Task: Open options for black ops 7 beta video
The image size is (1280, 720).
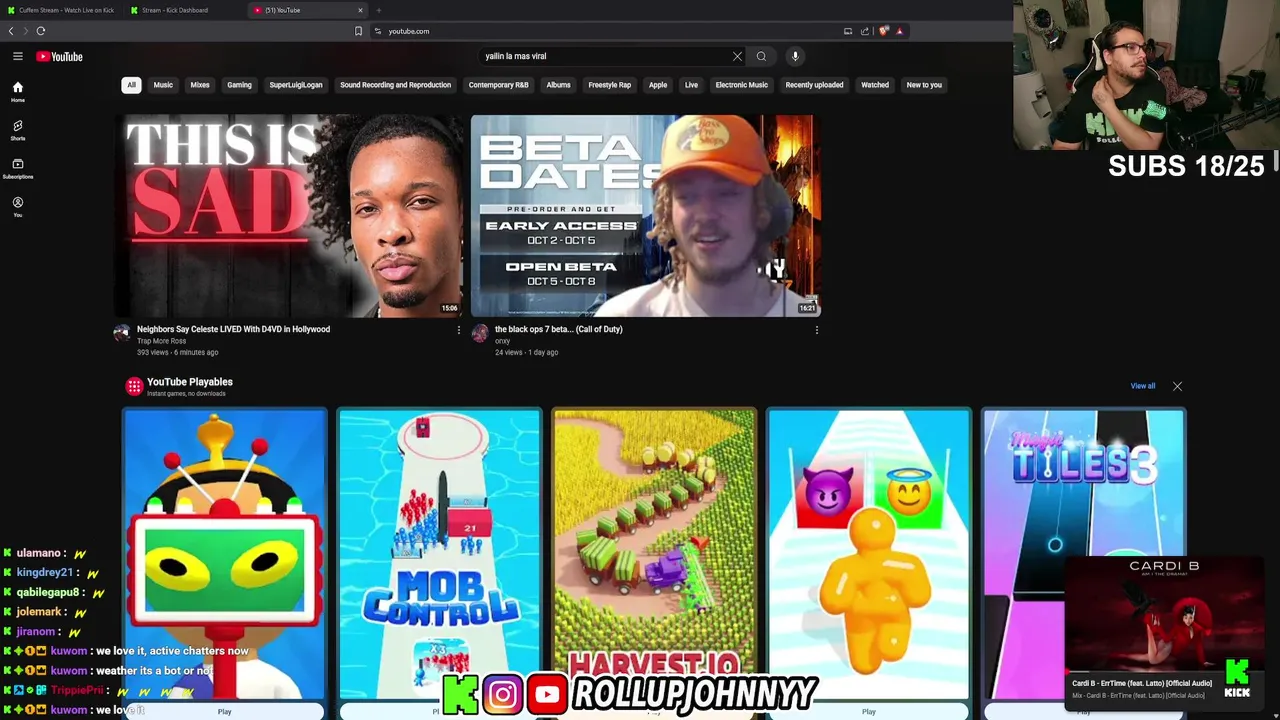Action: point(817,330)
